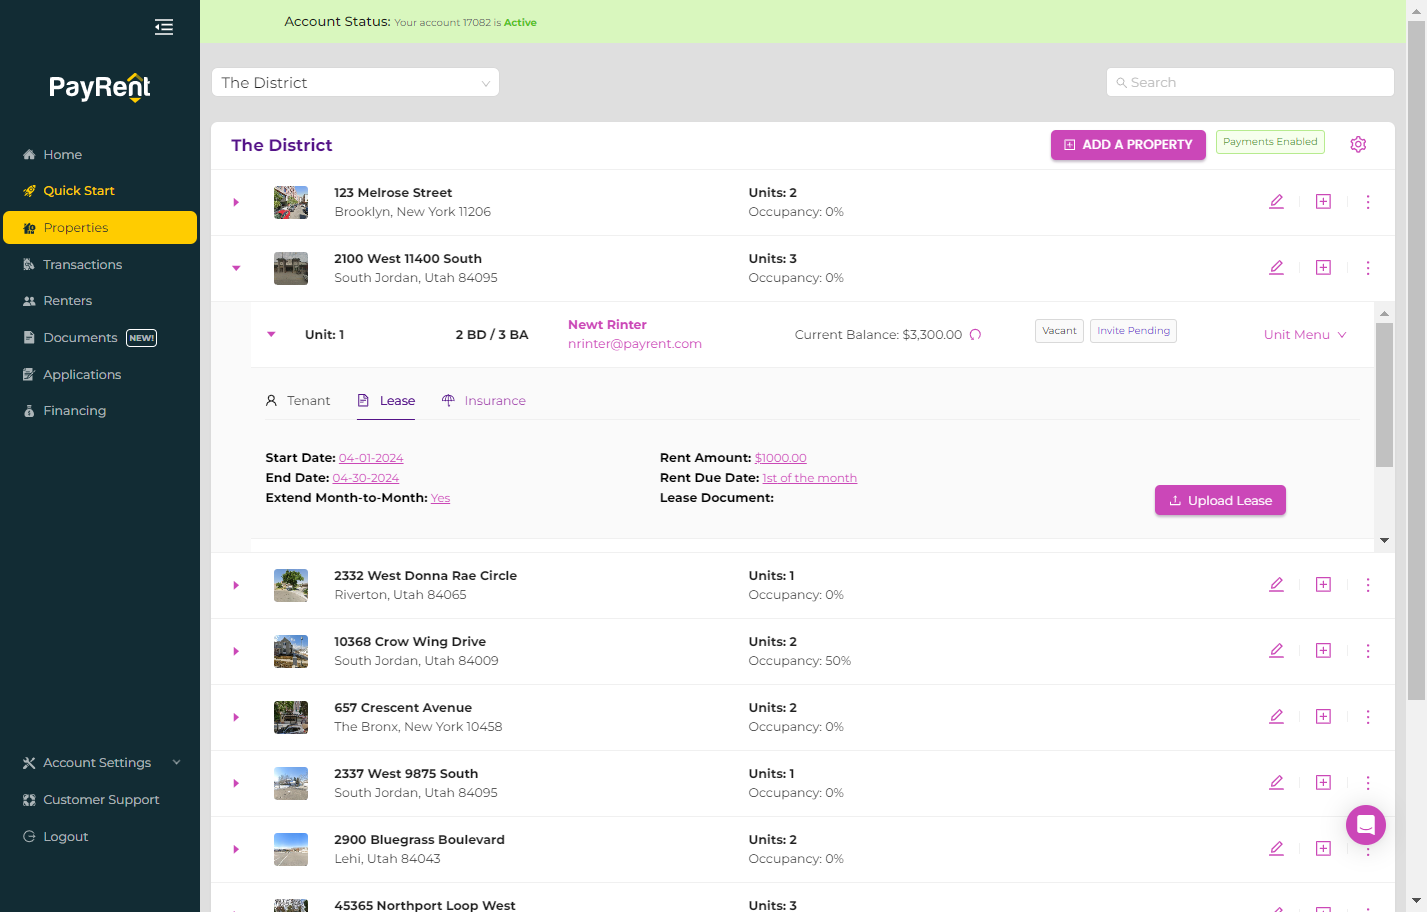Open more options for 2332 West Donna Rae Circle
The height and width of the screenshot is (912, 1427).
(1368, 585)
